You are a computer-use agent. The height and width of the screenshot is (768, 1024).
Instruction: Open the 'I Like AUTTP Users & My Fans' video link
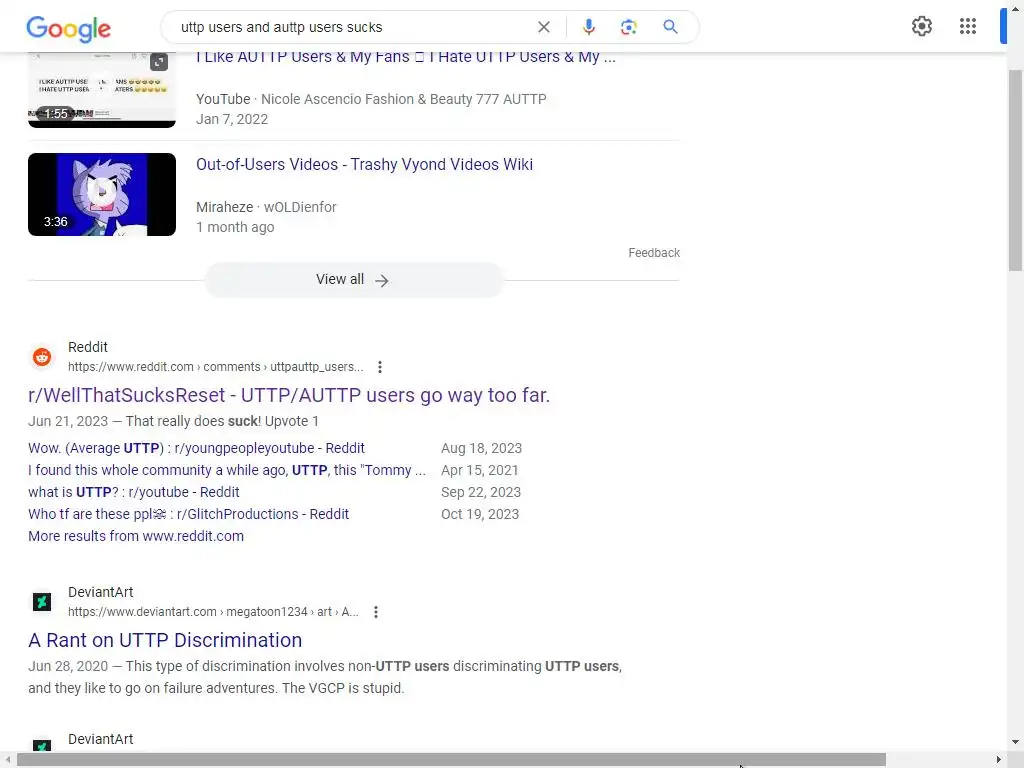[x=406, y=57]
